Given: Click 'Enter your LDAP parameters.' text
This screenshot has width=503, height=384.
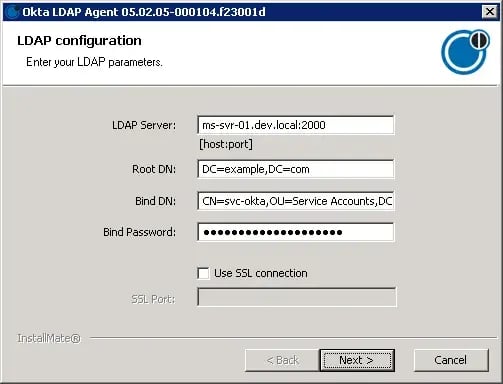Looking at the screenshot, I should 94,62.
